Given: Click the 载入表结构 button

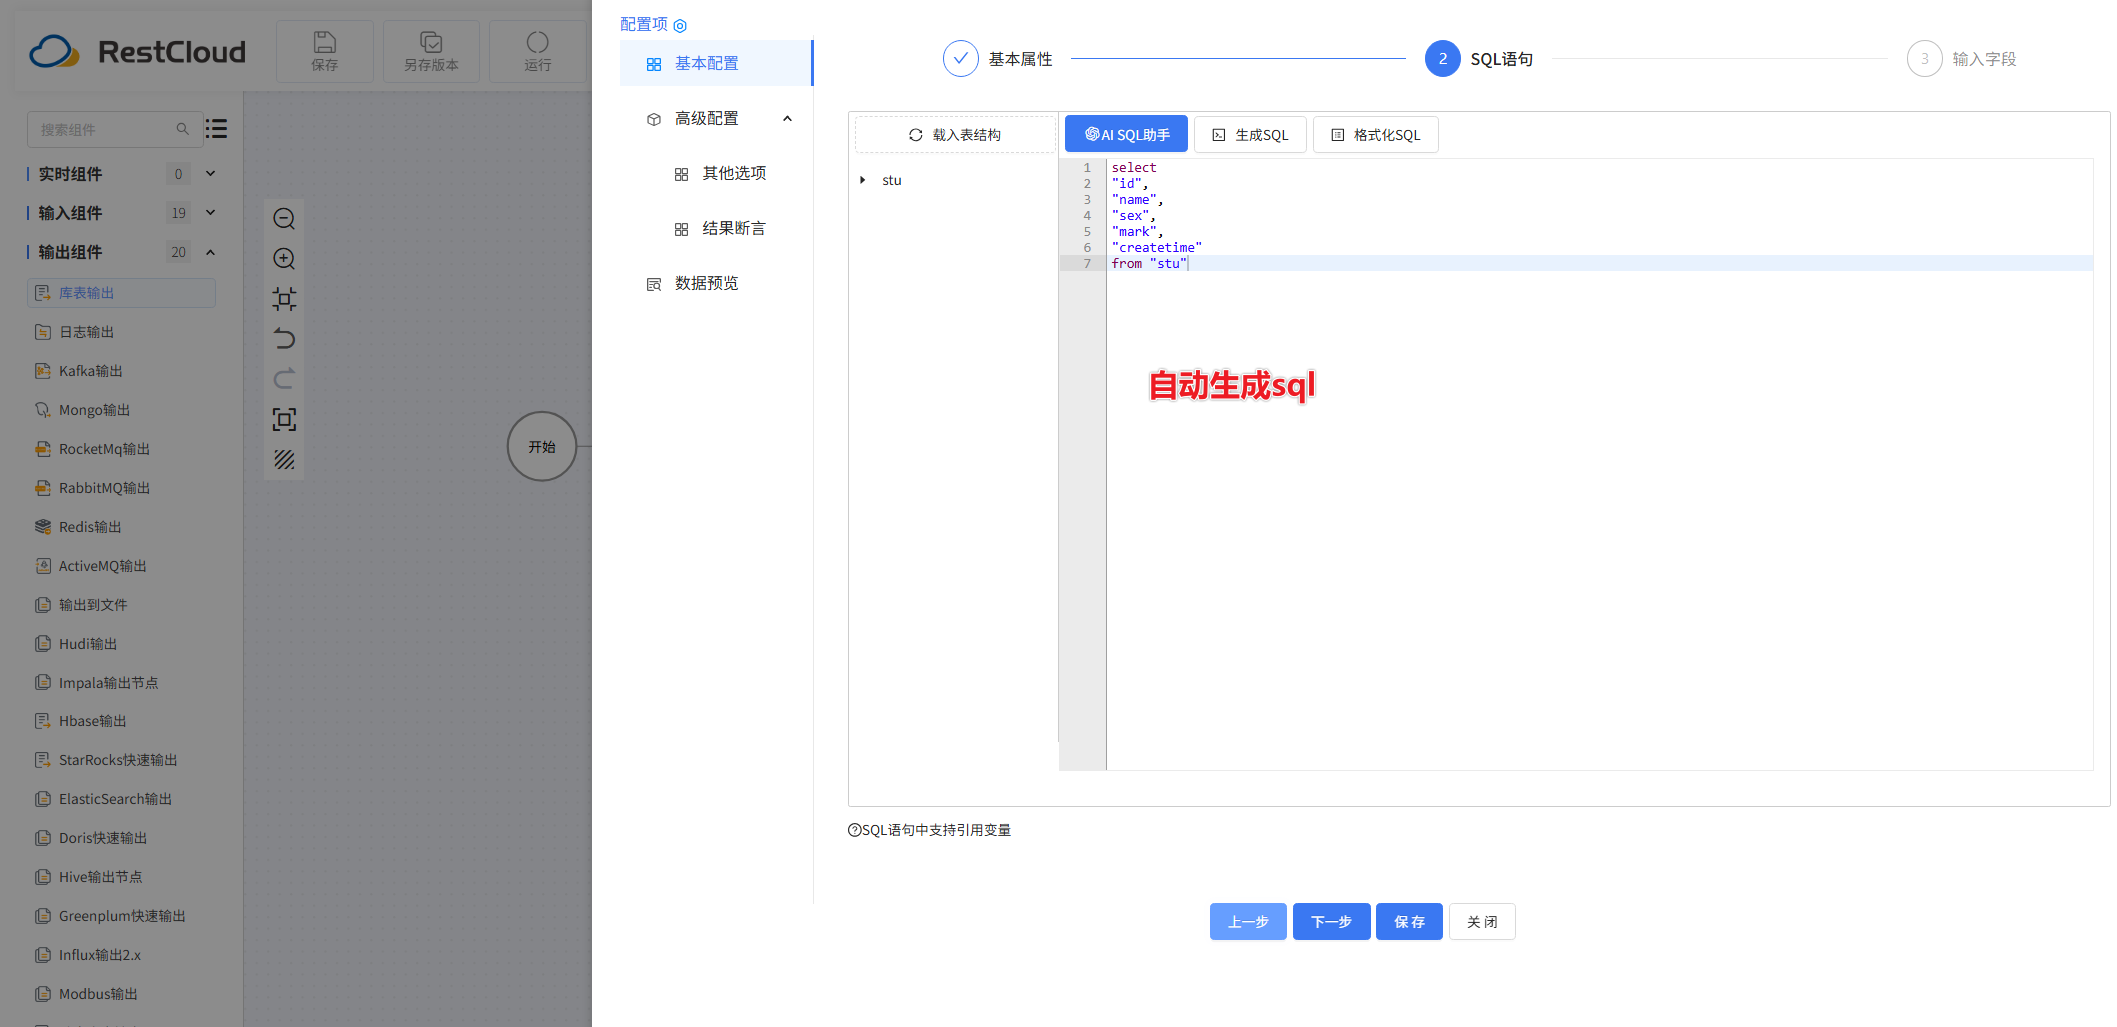Looking at the screenshot, I should [x=955, y=133].
